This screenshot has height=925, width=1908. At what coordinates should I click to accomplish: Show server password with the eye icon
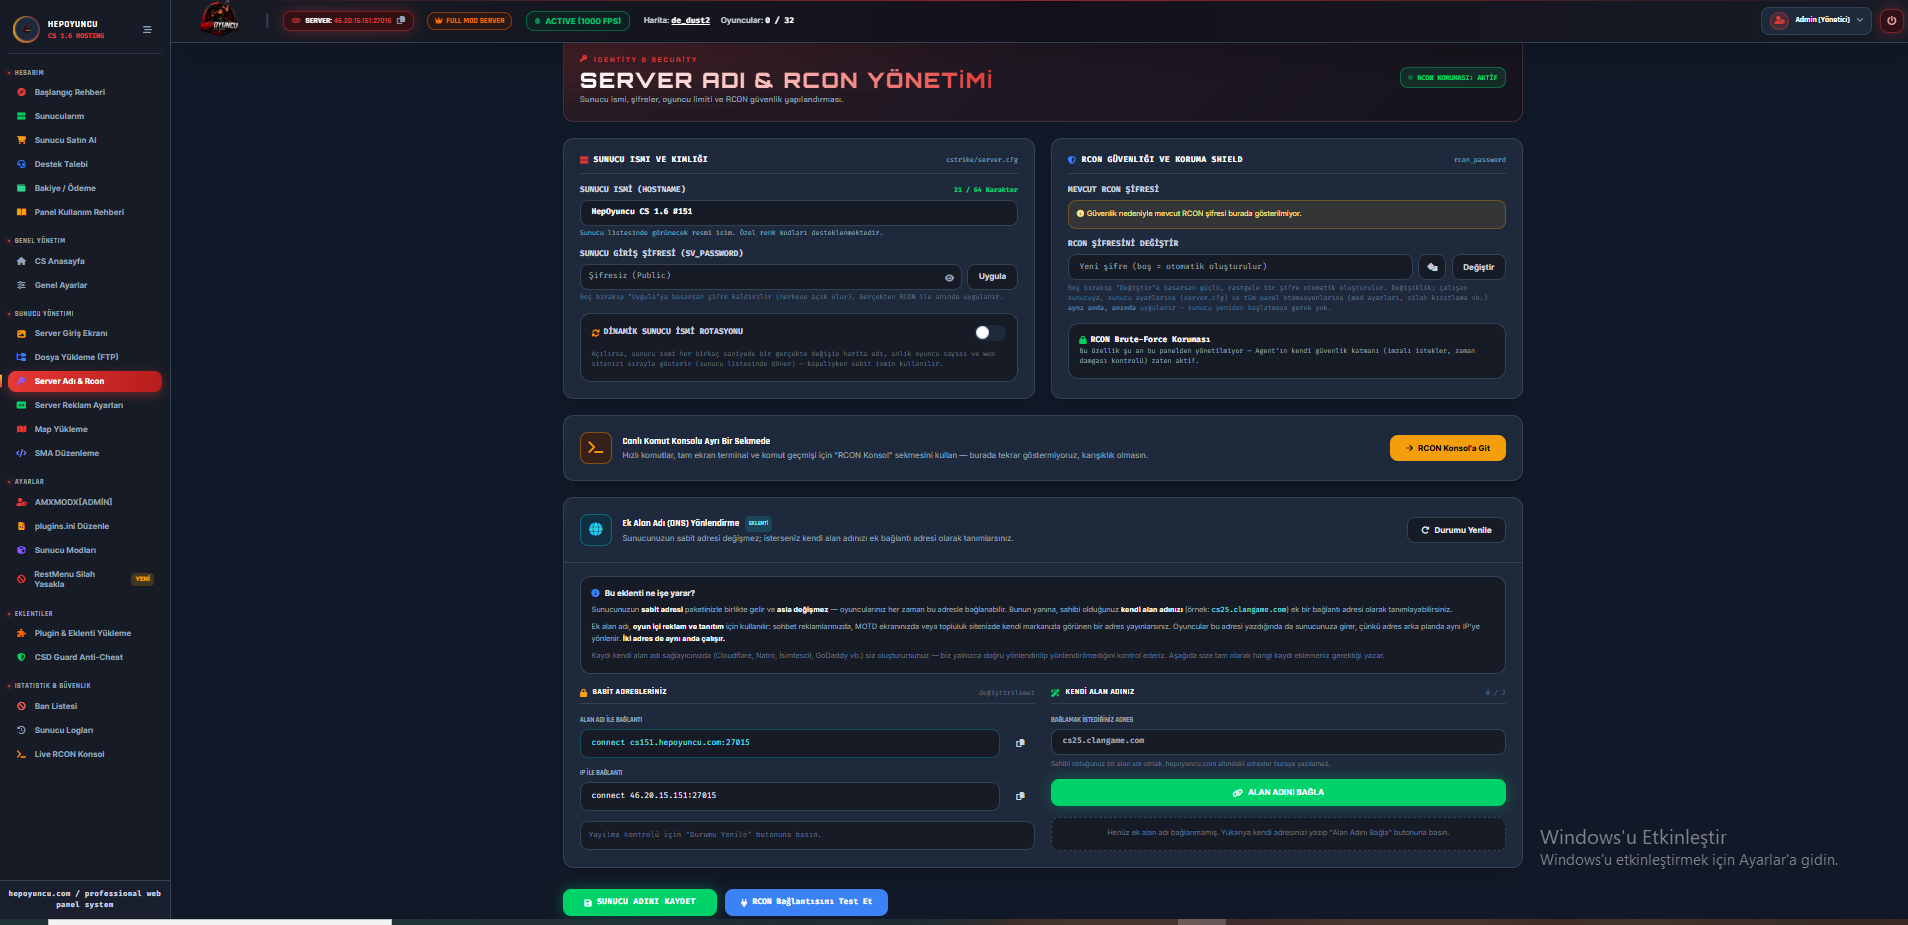click(949, 277)
